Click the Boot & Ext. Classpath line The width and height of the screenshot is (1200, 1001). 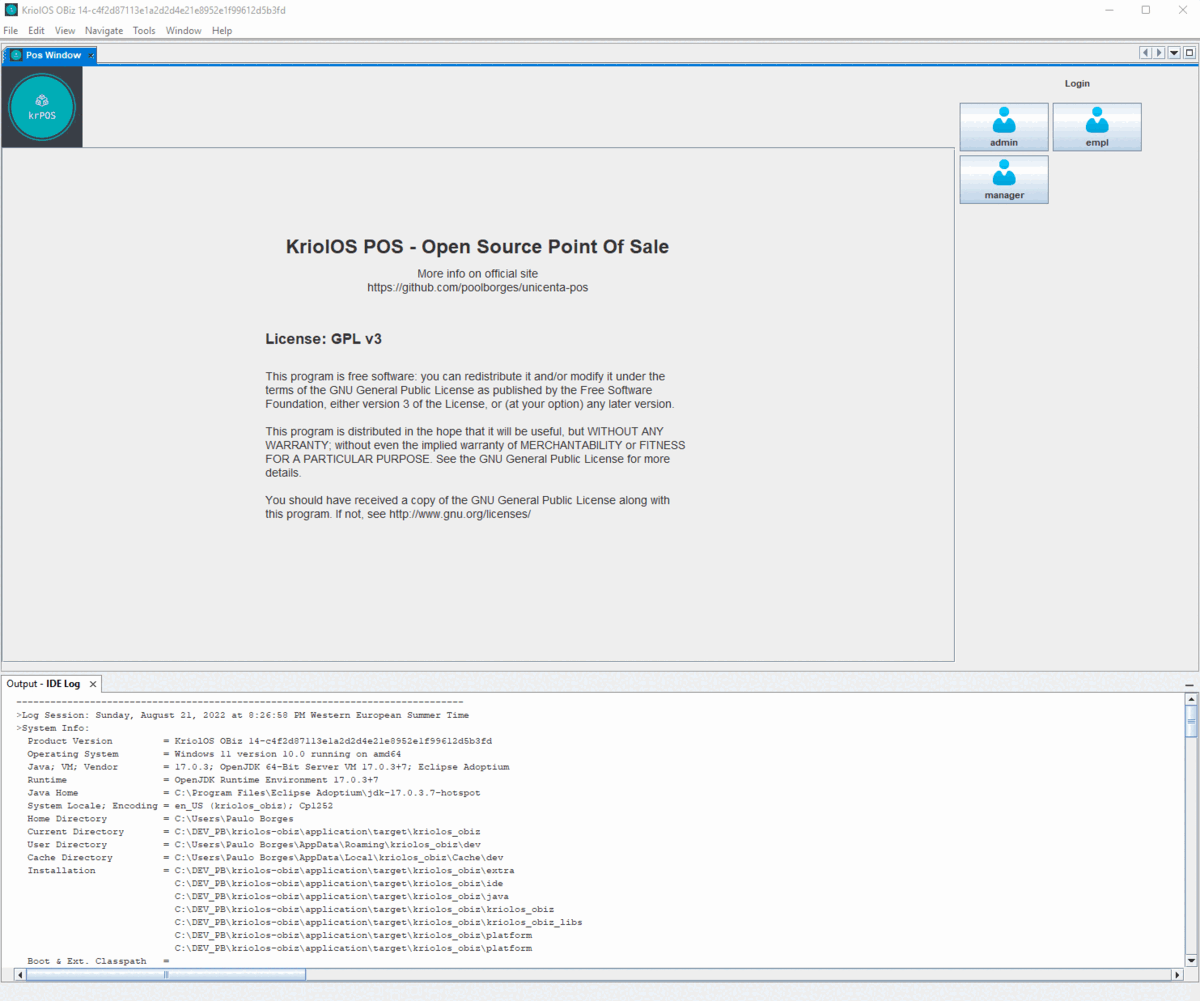coord(99,962)
